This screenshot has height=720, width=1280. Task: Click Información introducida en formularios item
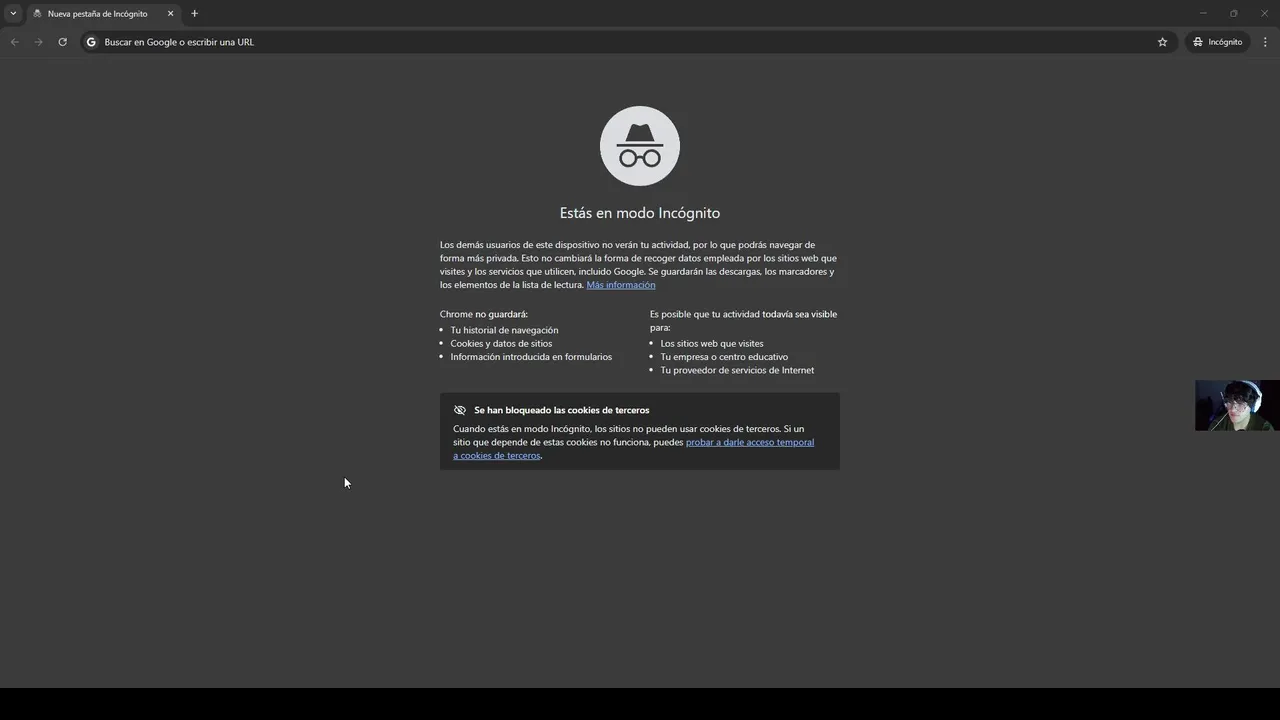pos(531,357)
